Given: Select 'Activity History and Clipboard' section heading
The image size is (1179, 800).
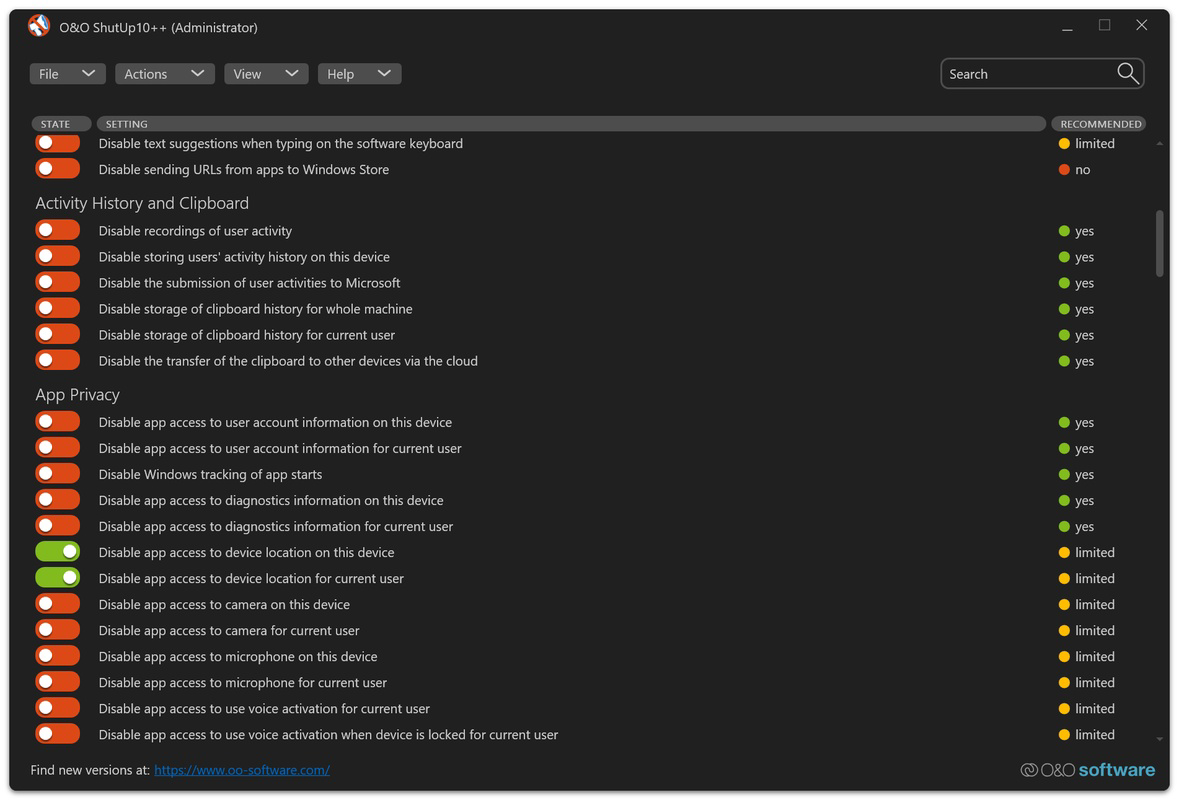Looking at the screenshot, I should [141, 203].
